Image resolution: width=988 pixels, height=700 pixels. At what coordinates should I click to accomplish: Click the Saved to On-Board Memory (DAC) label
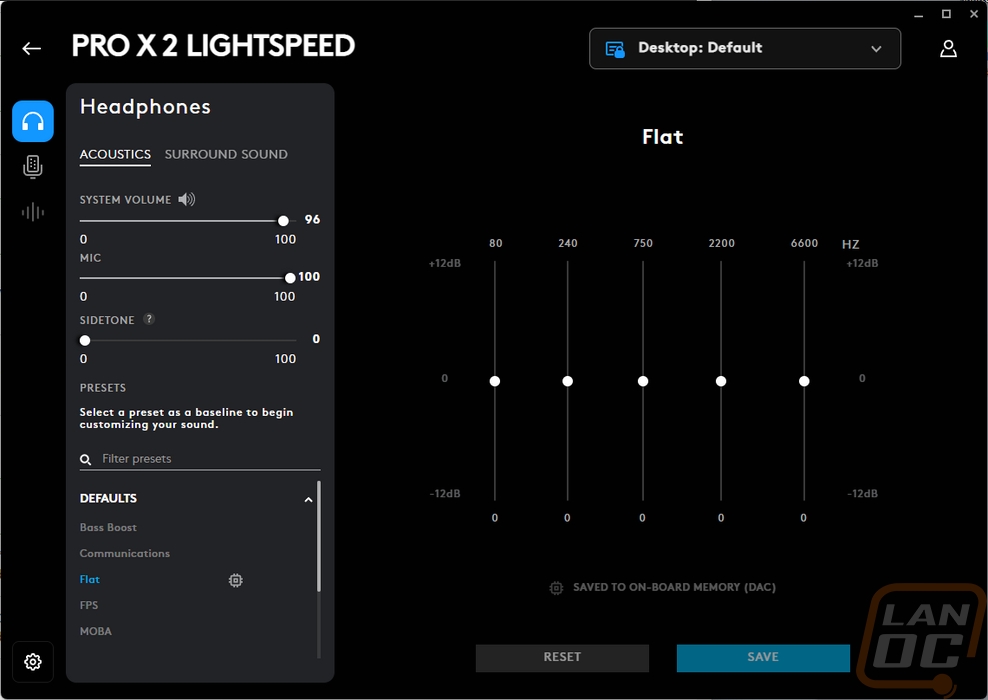674,587
